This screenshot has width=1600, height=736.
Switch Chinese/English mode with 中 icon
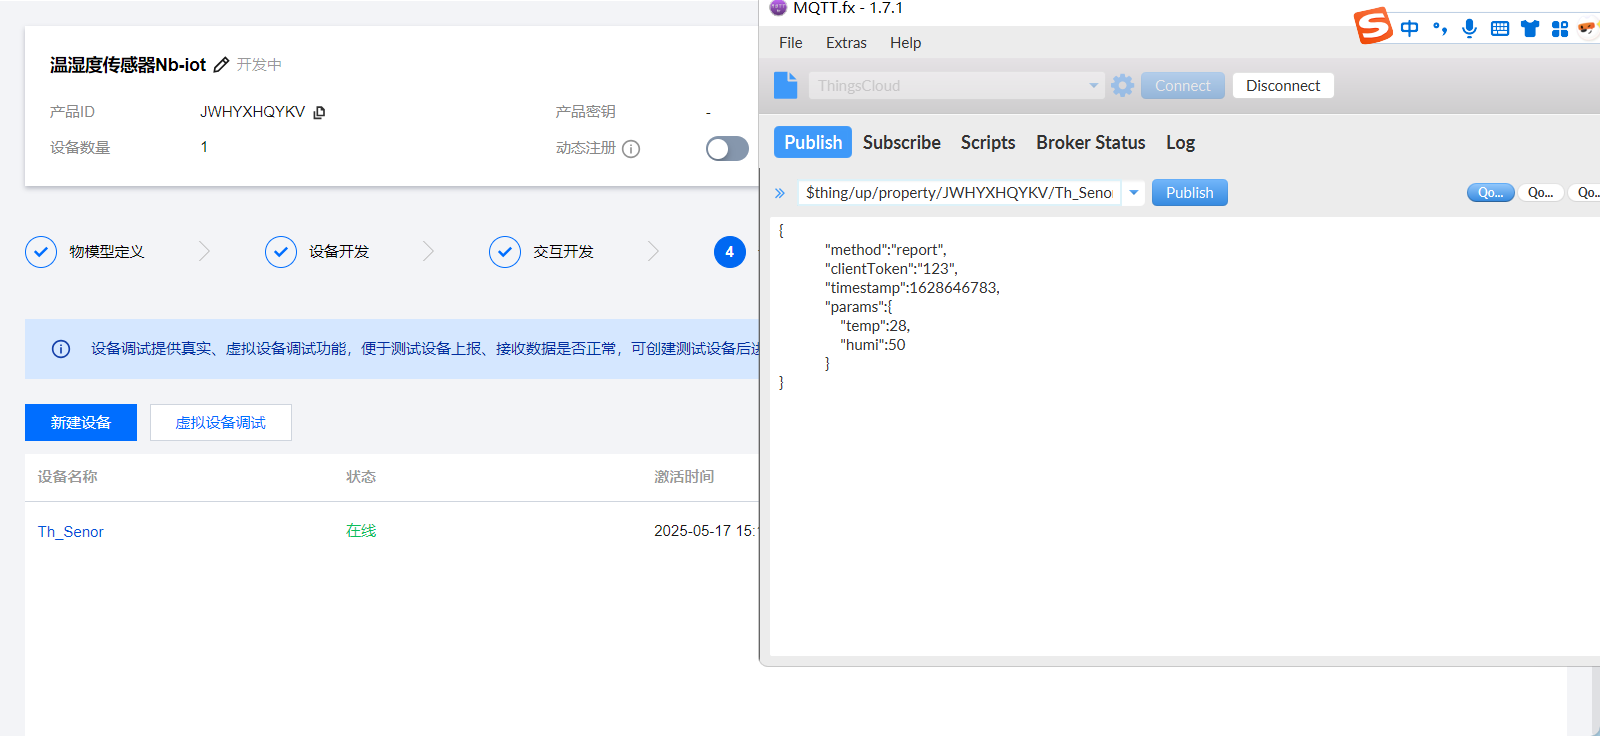[1410, 28]
